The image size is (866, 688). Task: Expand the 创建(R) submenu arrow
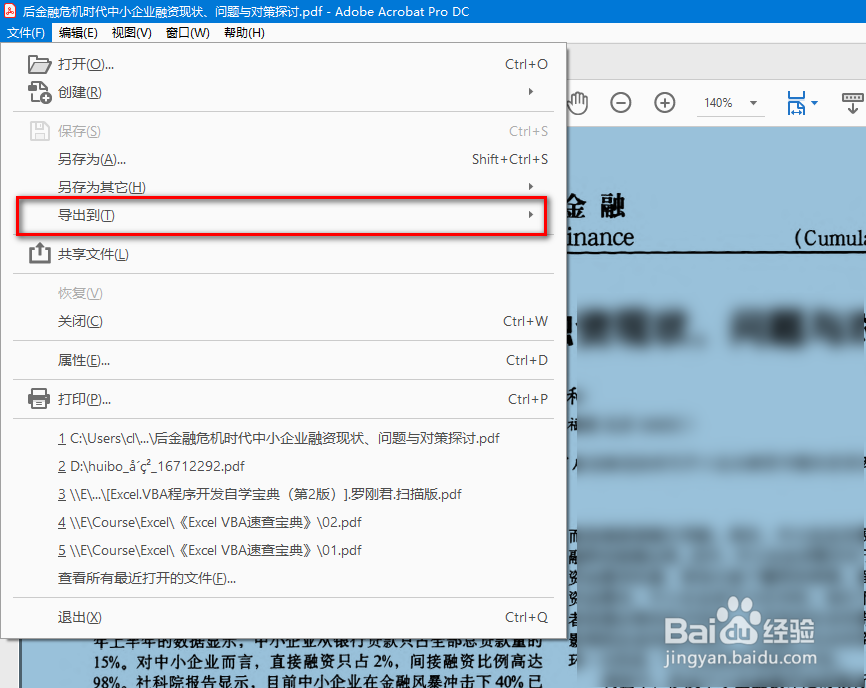pyautogui.click(x=531, y=92)
